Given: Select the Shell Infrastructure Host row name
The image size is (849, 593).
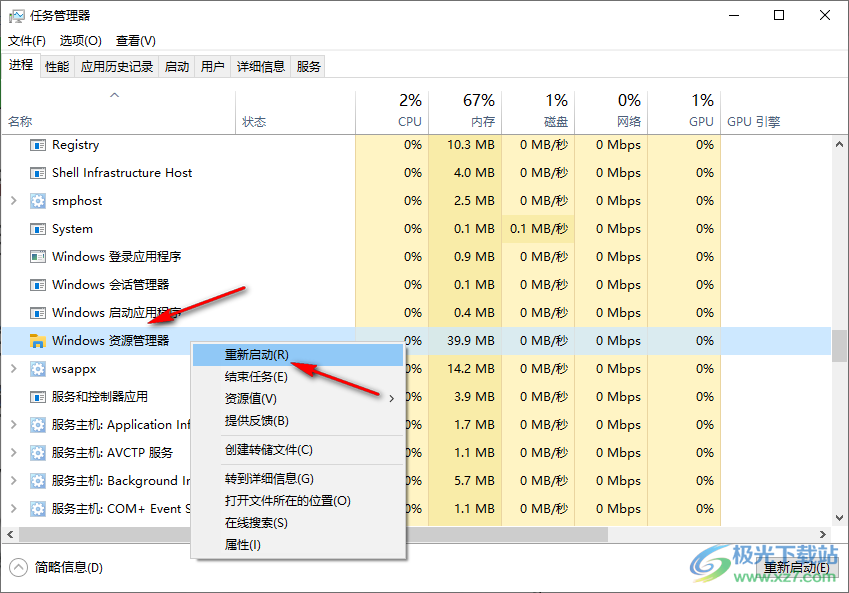Looking at the screenshot, I should point(122,173).
